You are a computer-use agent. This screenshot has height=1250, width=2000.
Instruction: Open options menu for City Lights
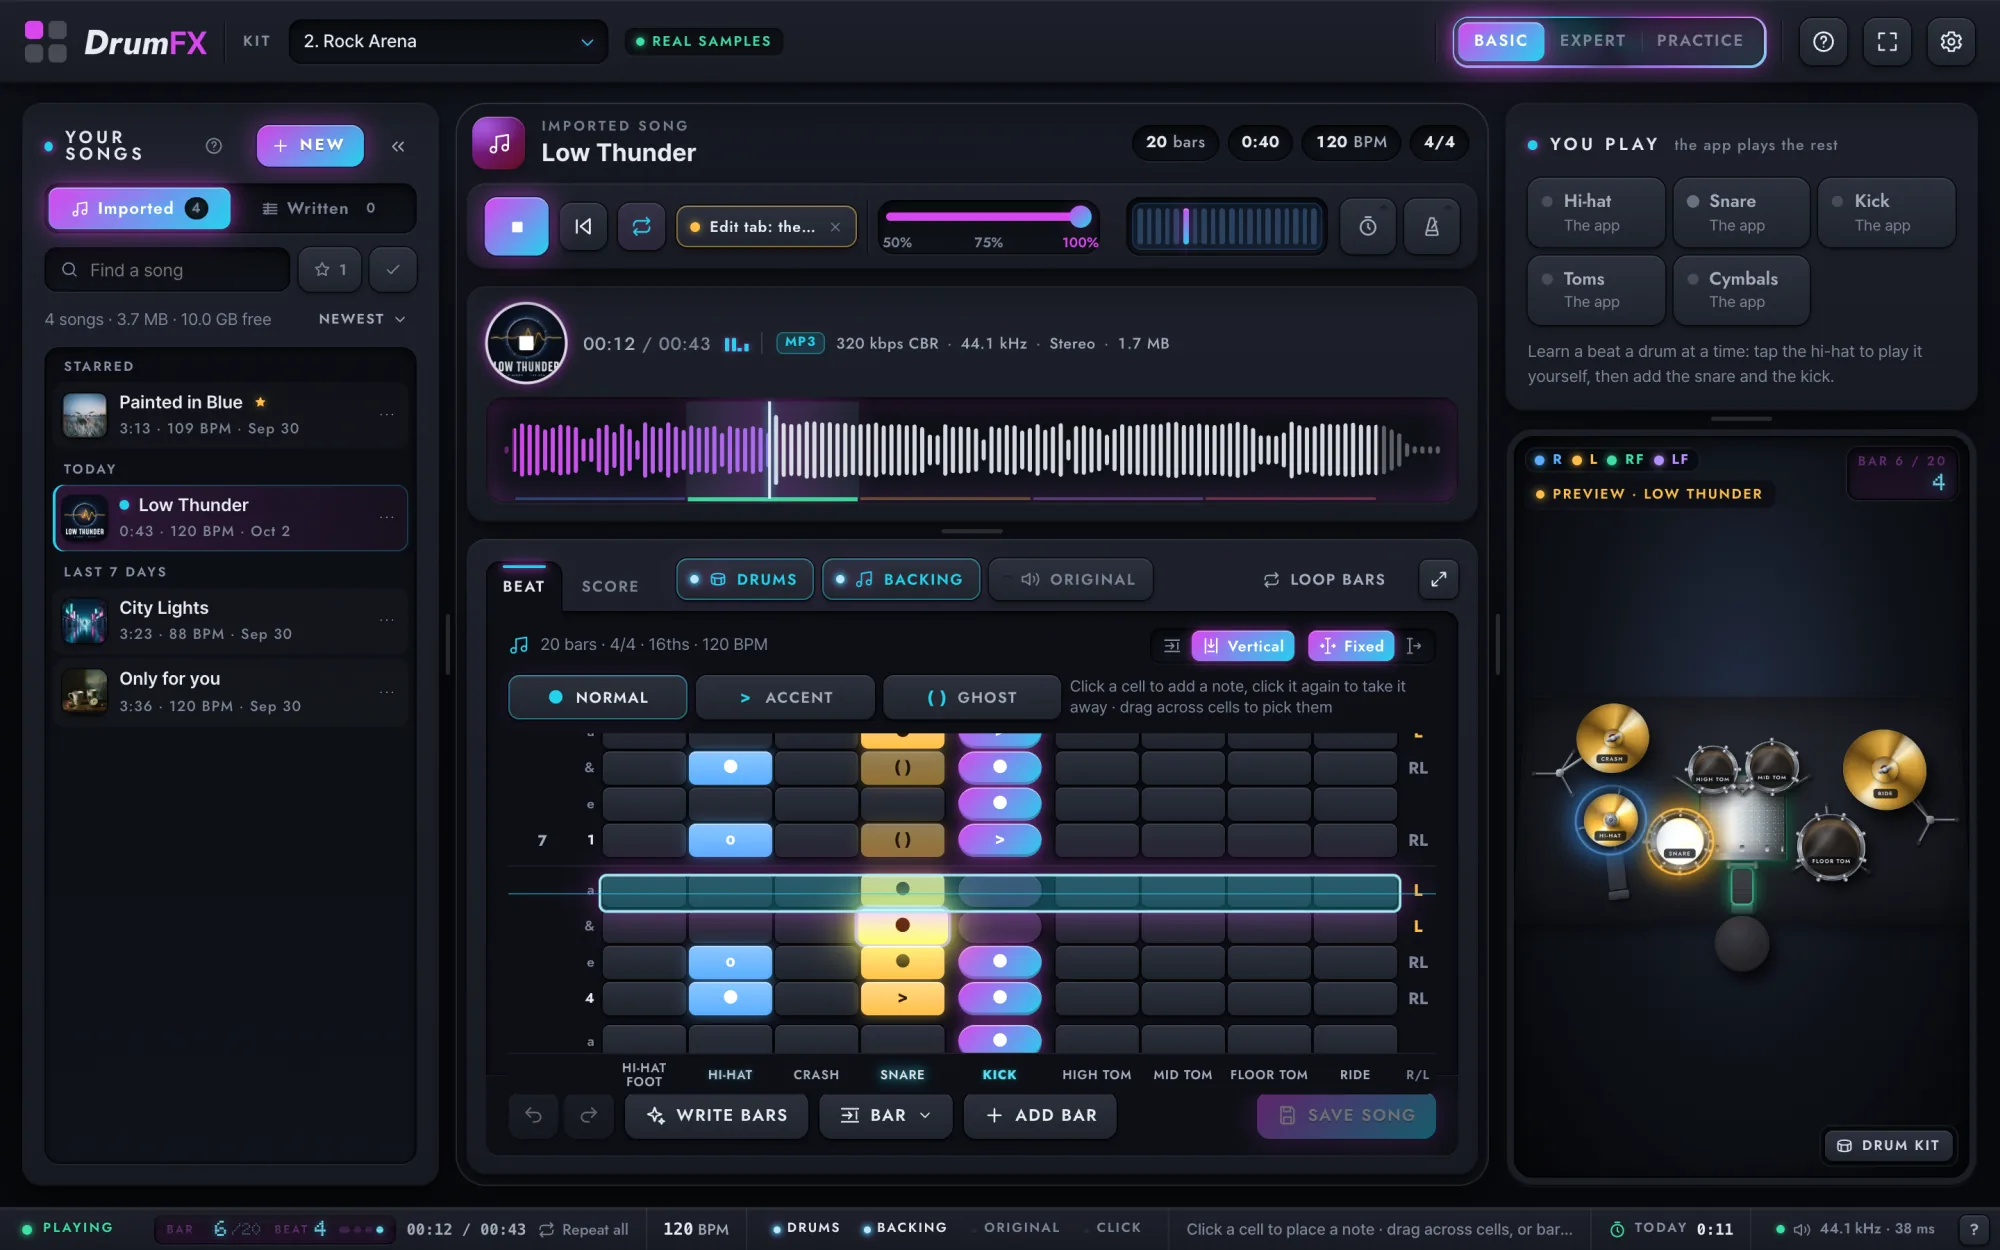[x=387, y=620]
